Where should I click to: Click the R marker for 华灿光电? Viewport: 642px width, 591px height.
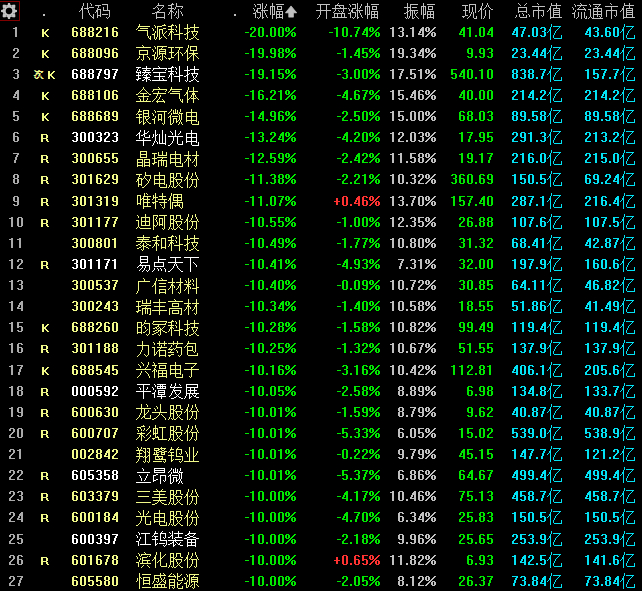45,138
